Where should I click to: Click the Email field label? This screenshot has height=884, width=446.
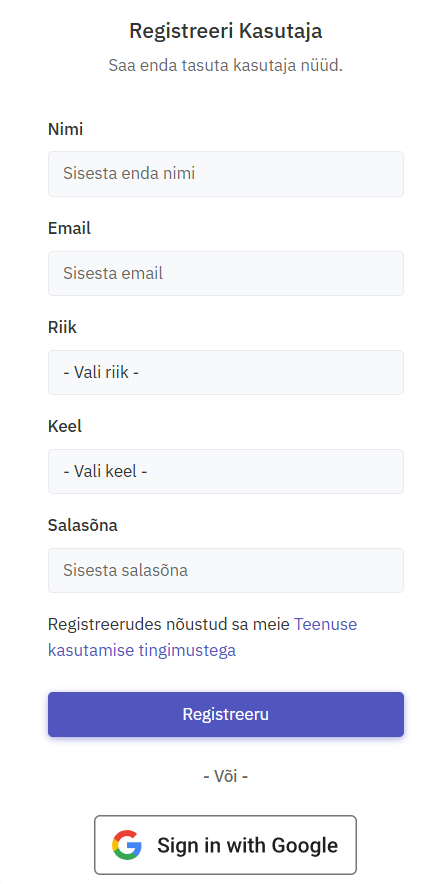(x=69, y=228)
